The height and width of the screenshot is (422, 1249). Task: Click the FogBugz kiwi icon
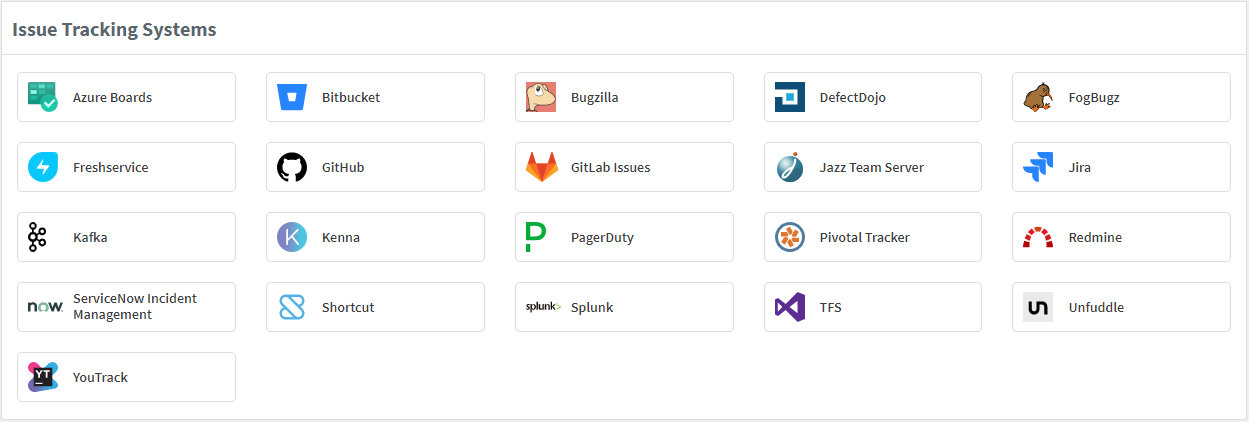click(1038, 97)
